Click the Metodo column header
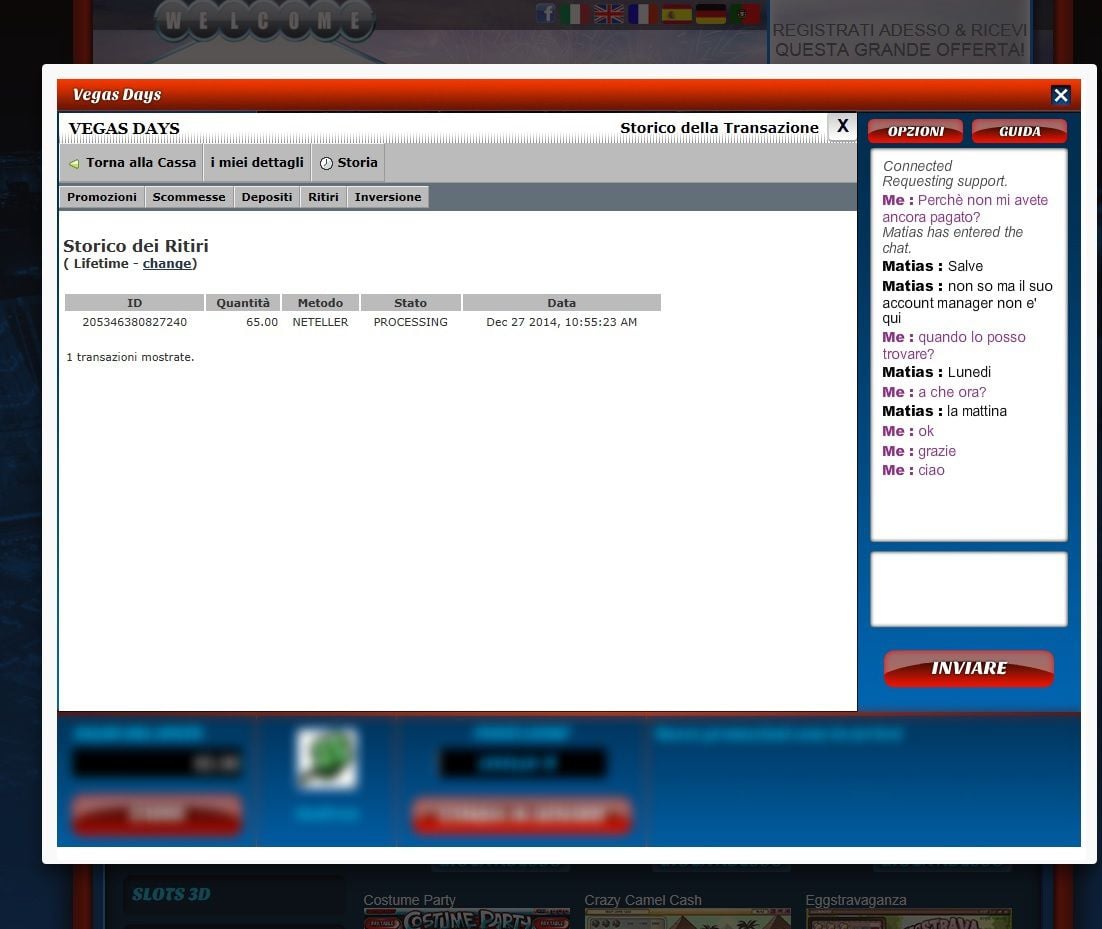The width and height of the screenshot is (1102, 929). (320, 303)
